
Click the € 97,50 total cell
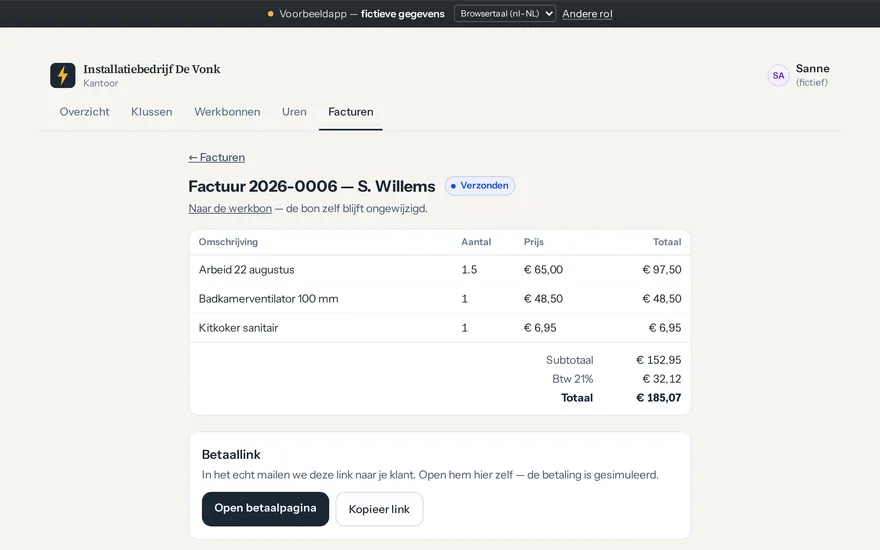(662, 269)
